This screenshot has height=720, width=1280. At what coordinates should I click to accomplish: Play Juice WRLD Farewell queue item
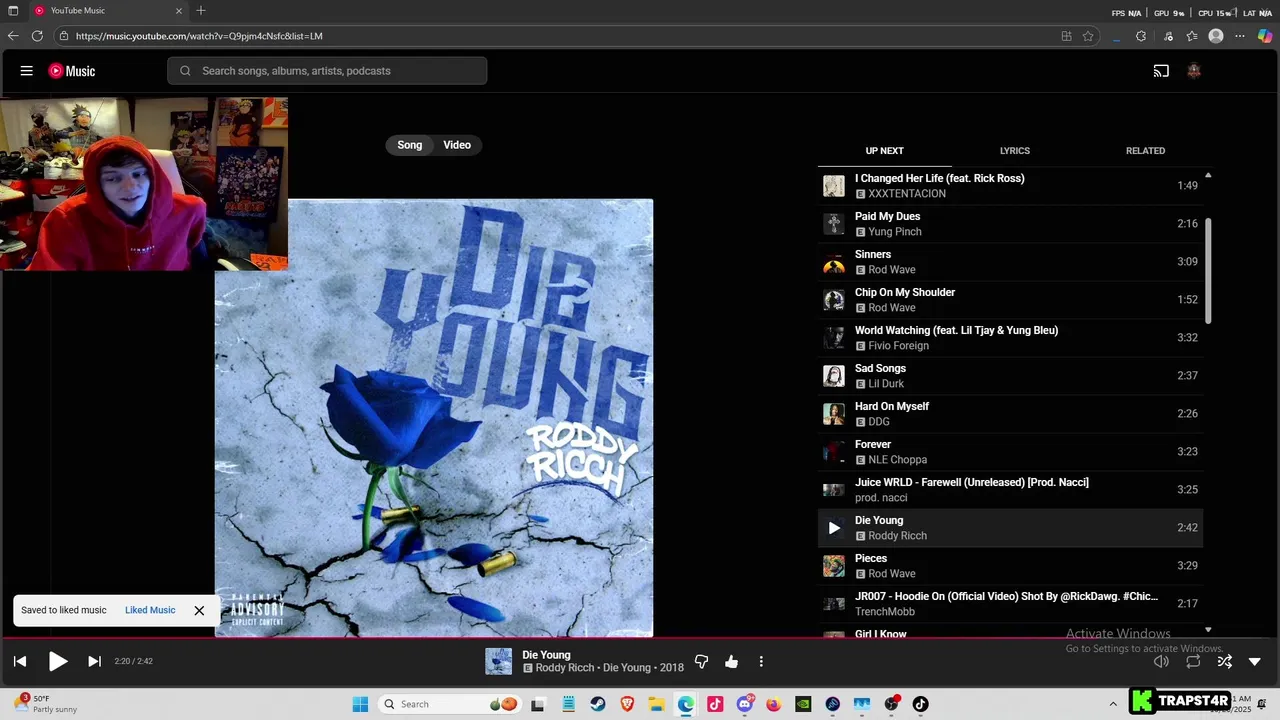1010,490
